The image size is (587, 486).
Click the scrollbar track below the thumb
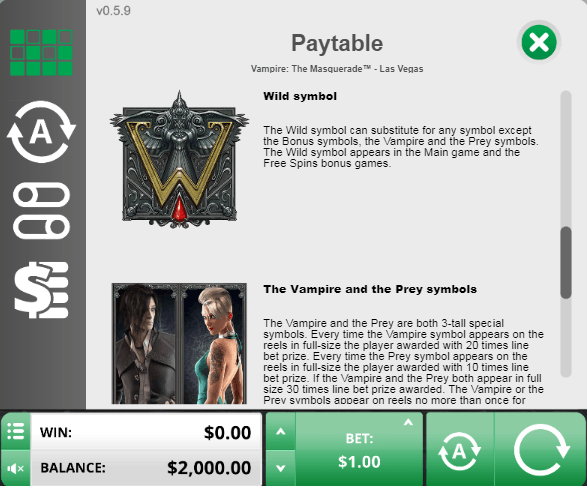[566, 337]
